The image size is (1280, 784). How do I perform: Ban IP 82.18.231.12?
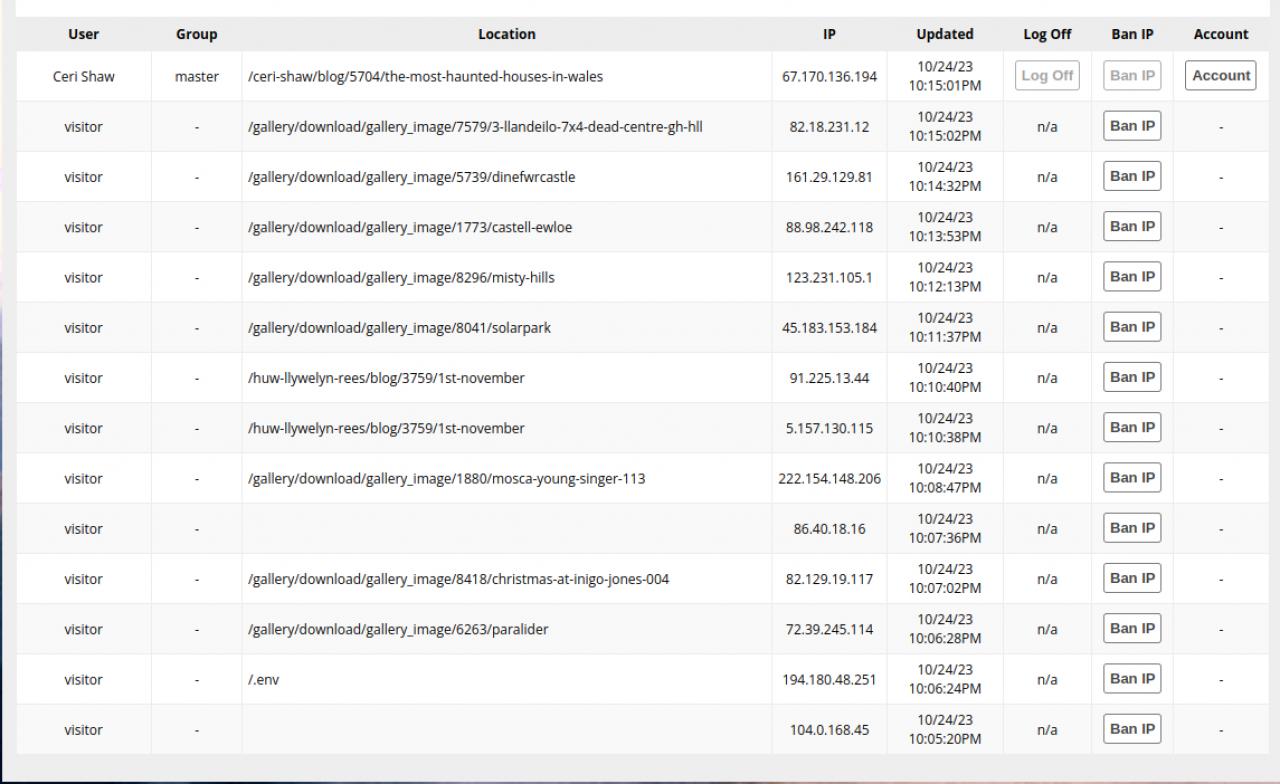(1132, 126)
